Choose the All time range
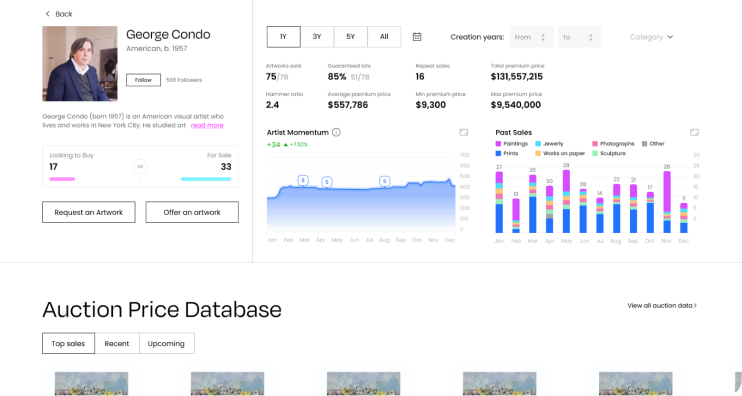The width and height of the screenshot is (742, 396). pyautogui.click(x=384, y=37)
